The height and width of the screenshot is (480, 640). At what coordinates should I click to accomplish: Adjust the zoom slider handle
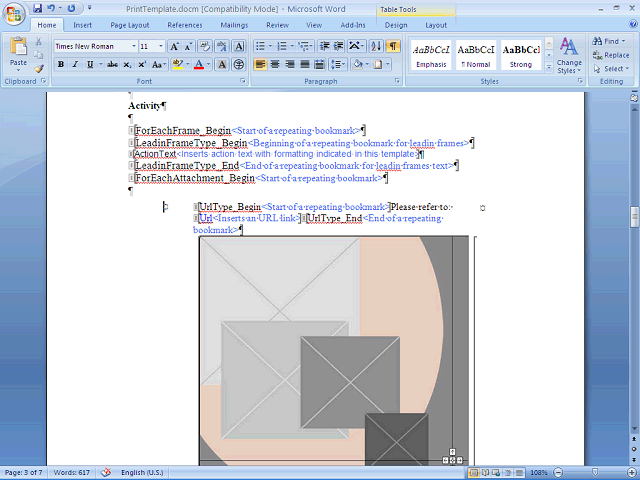click(x=595, y=473)
